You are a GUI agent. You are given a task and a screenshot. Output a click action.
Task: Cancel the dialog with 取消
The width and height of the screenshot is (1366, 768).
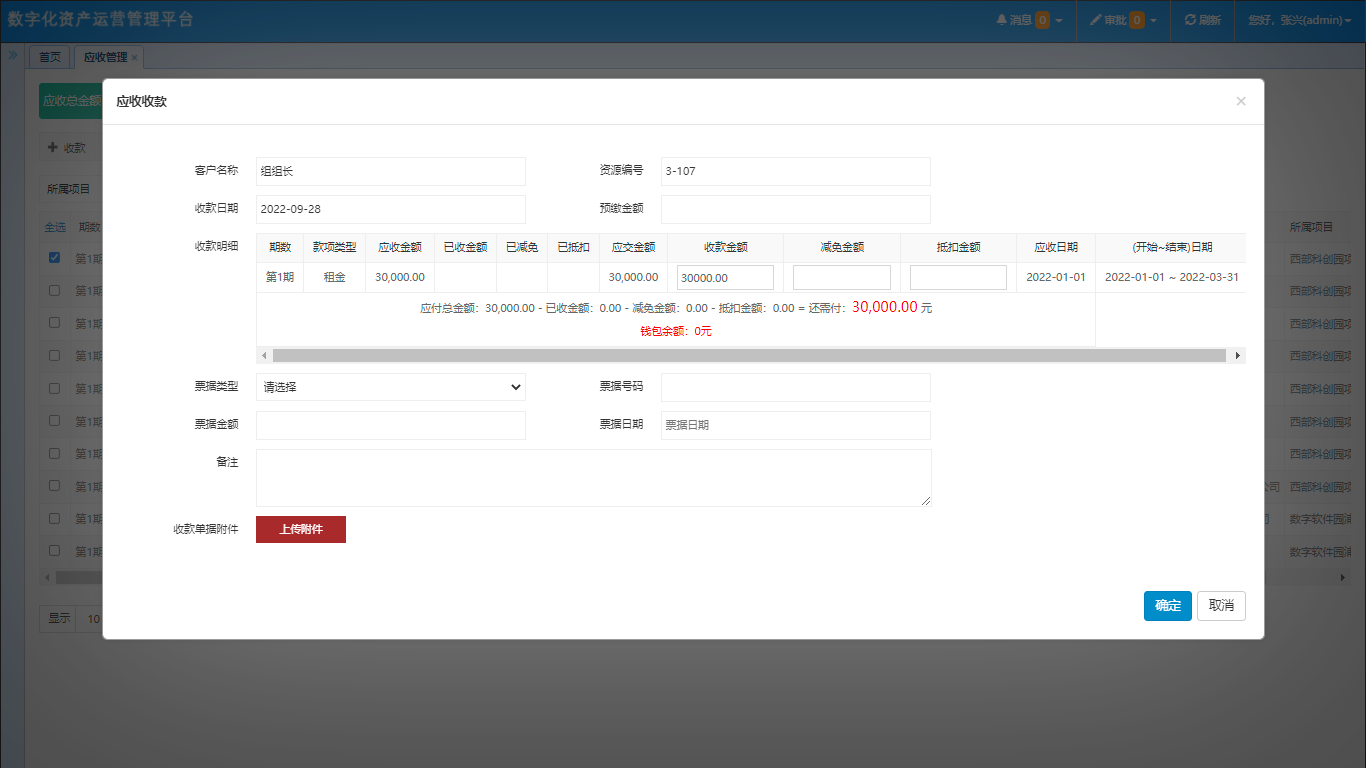click(x=1221, y=605)
